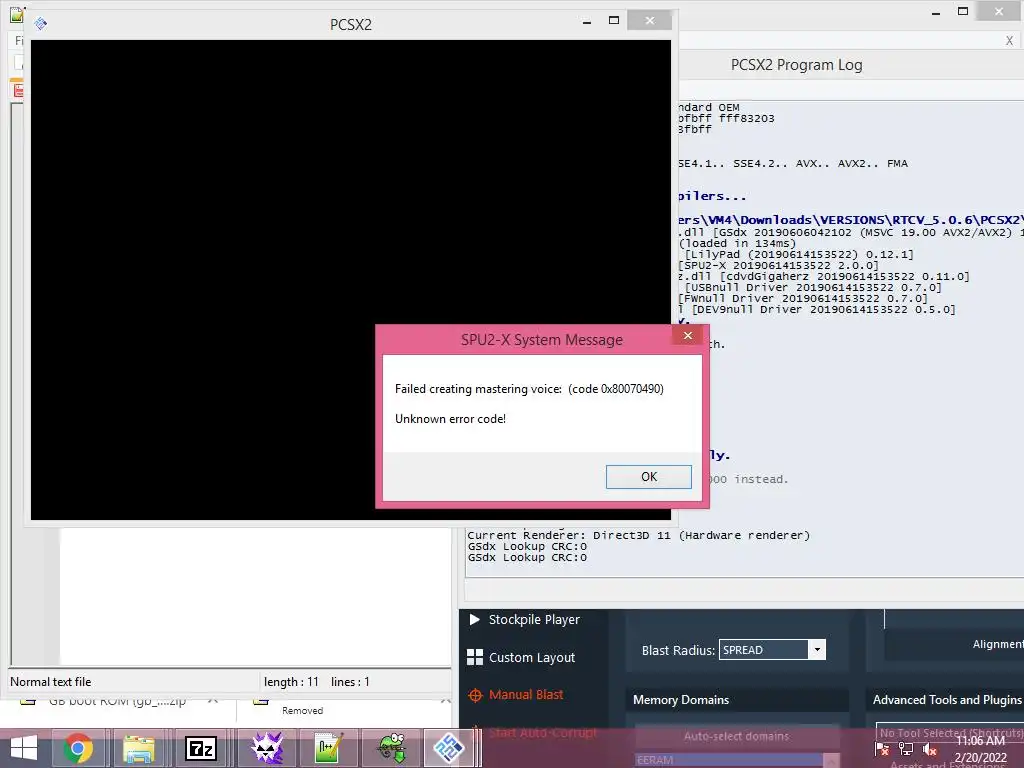Click the 'Removed' download item

click(x=302, y=711)
